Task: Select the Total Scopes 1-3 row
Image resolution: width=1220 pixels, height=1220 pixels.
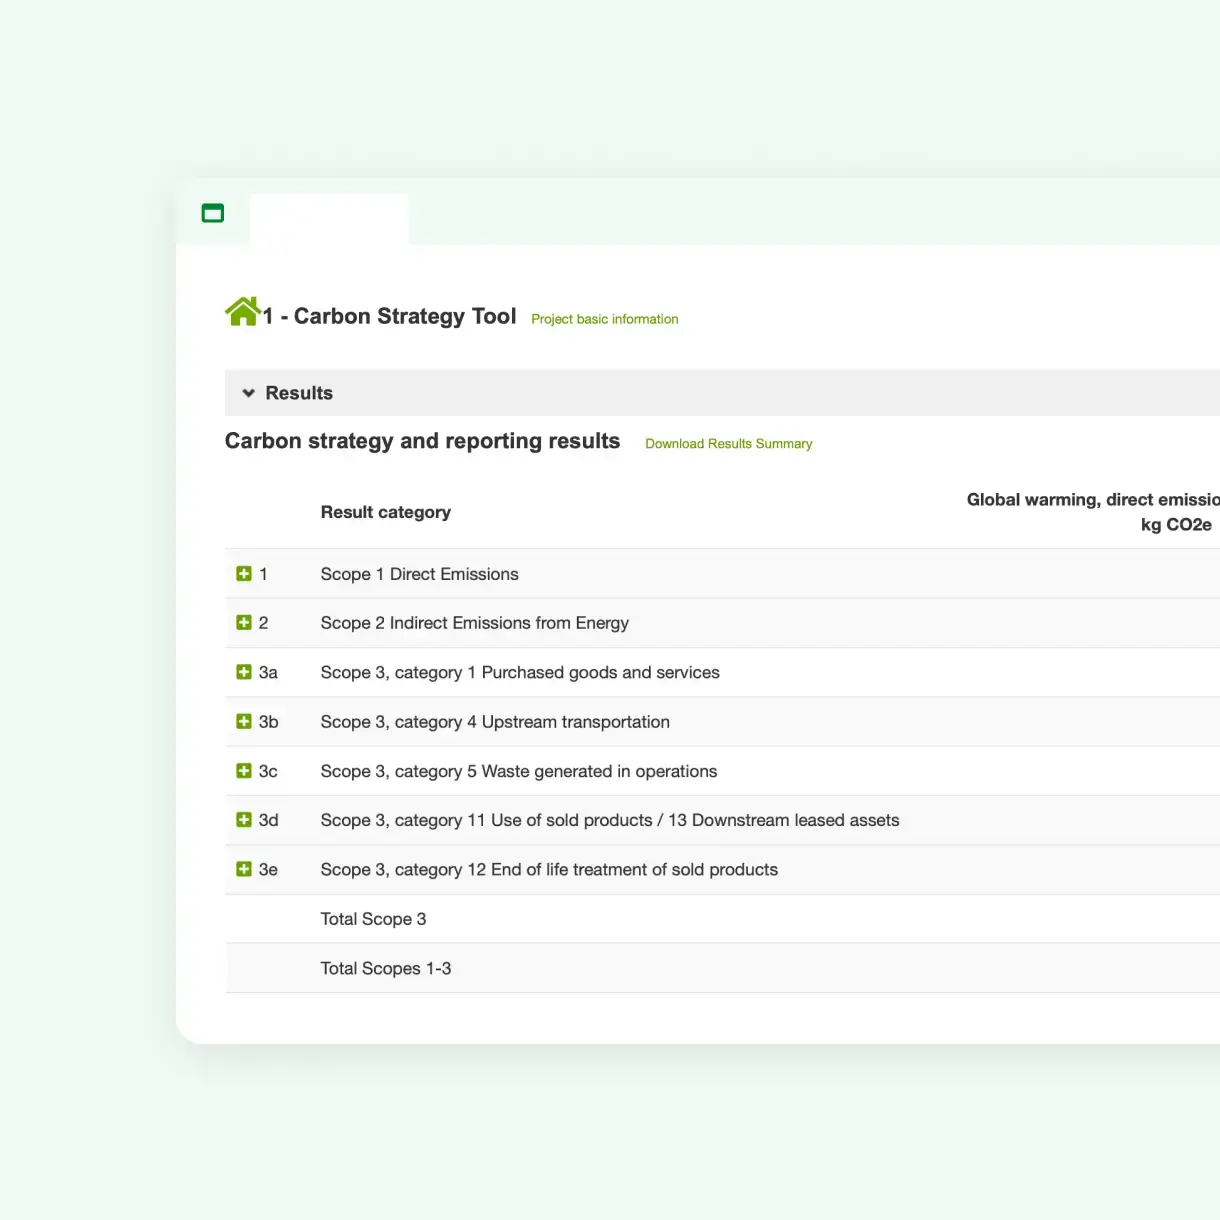Action: coord(386,968)
